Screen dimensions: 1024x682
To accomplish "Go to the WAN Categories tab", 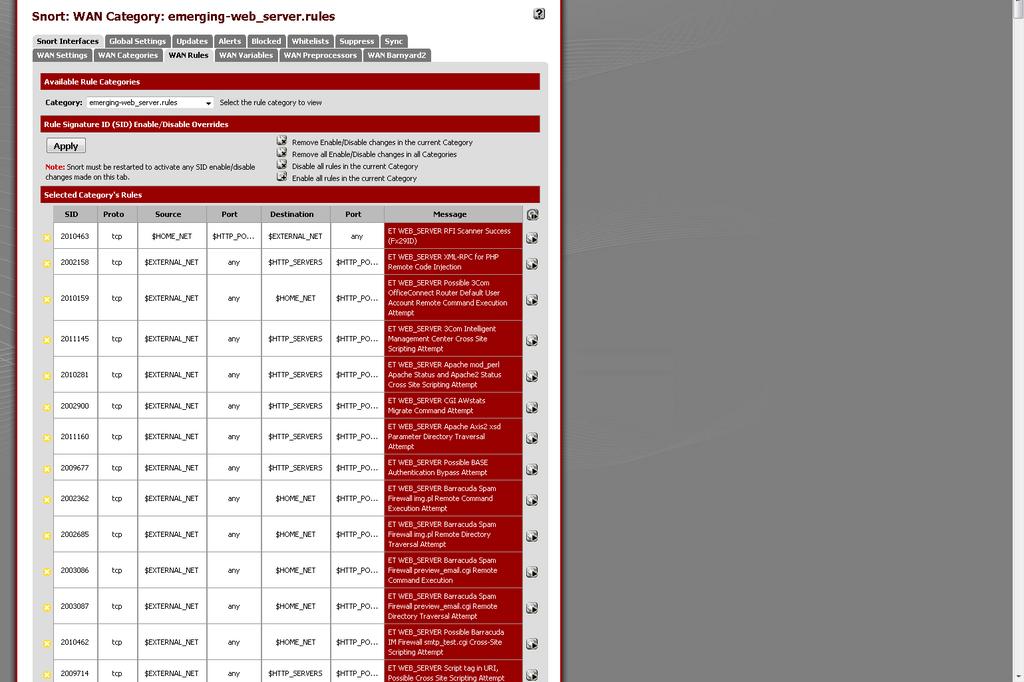I will coord(128,56).
